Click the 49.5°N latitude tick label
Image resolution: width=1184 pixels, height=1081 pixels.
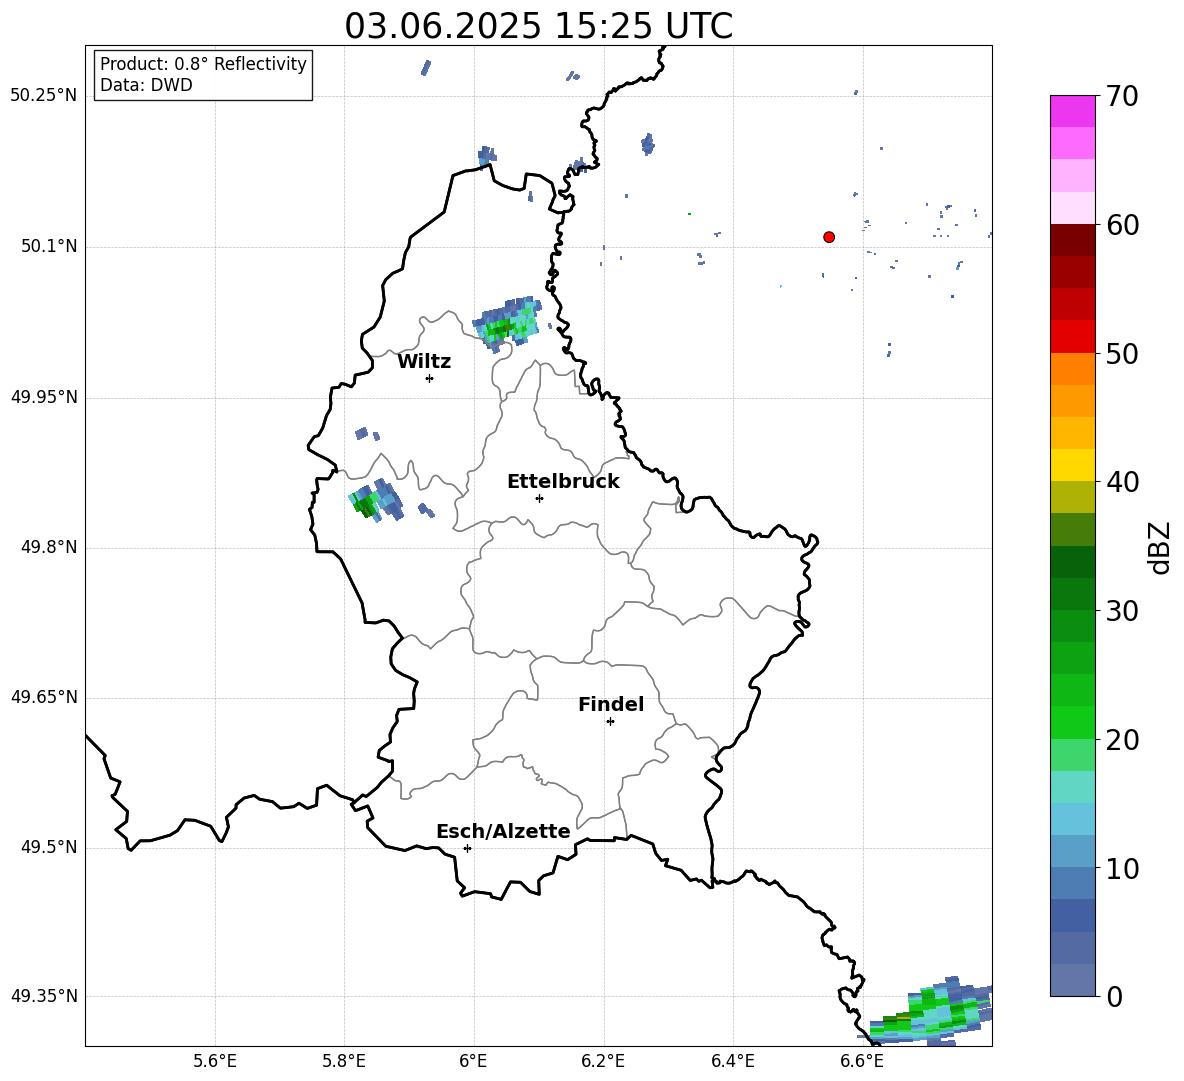pos(50,847)
